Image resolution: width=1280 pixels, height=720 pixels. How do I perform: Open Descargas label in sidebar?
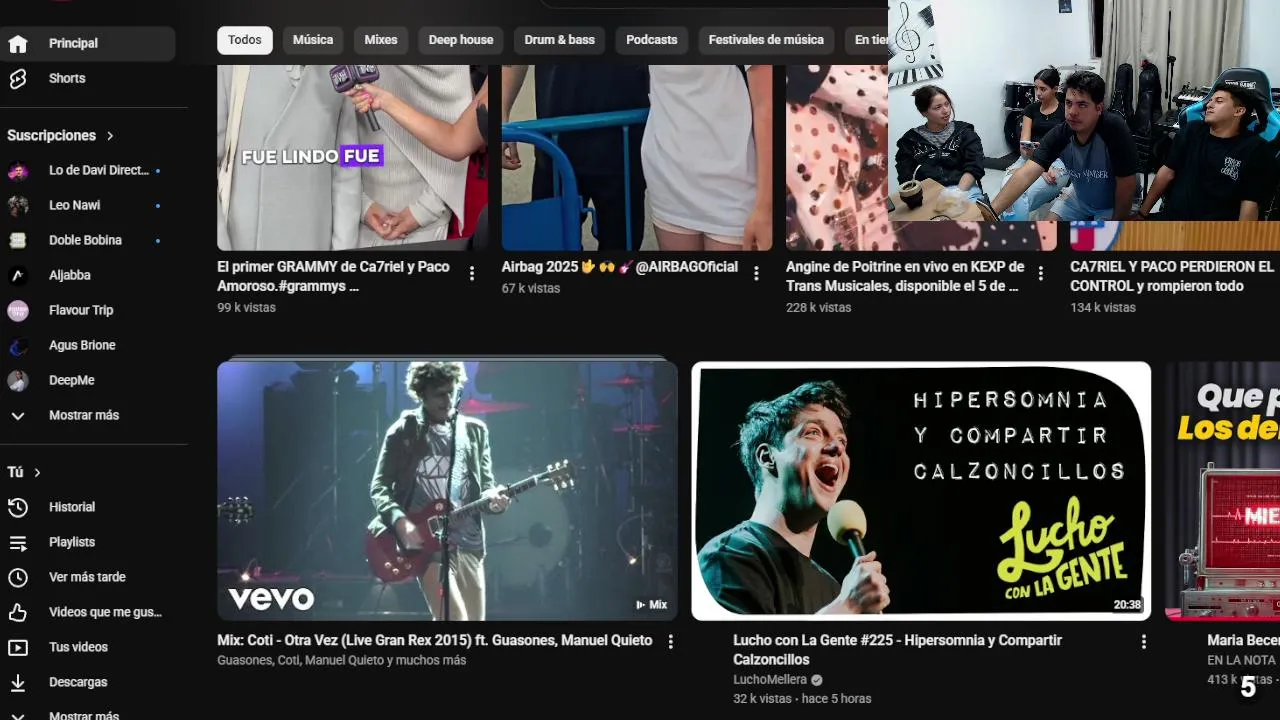[78, 683]
